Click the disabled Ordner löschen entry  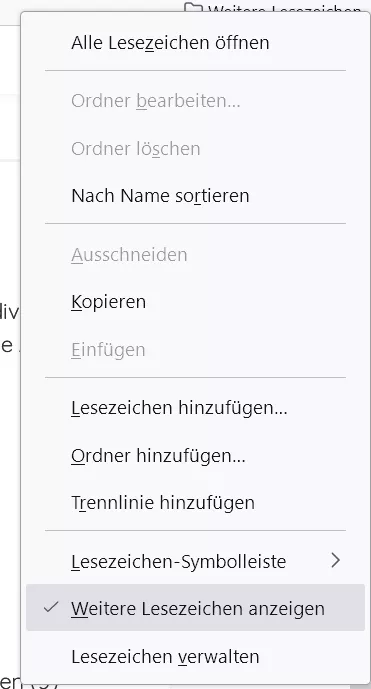(195, 149)
